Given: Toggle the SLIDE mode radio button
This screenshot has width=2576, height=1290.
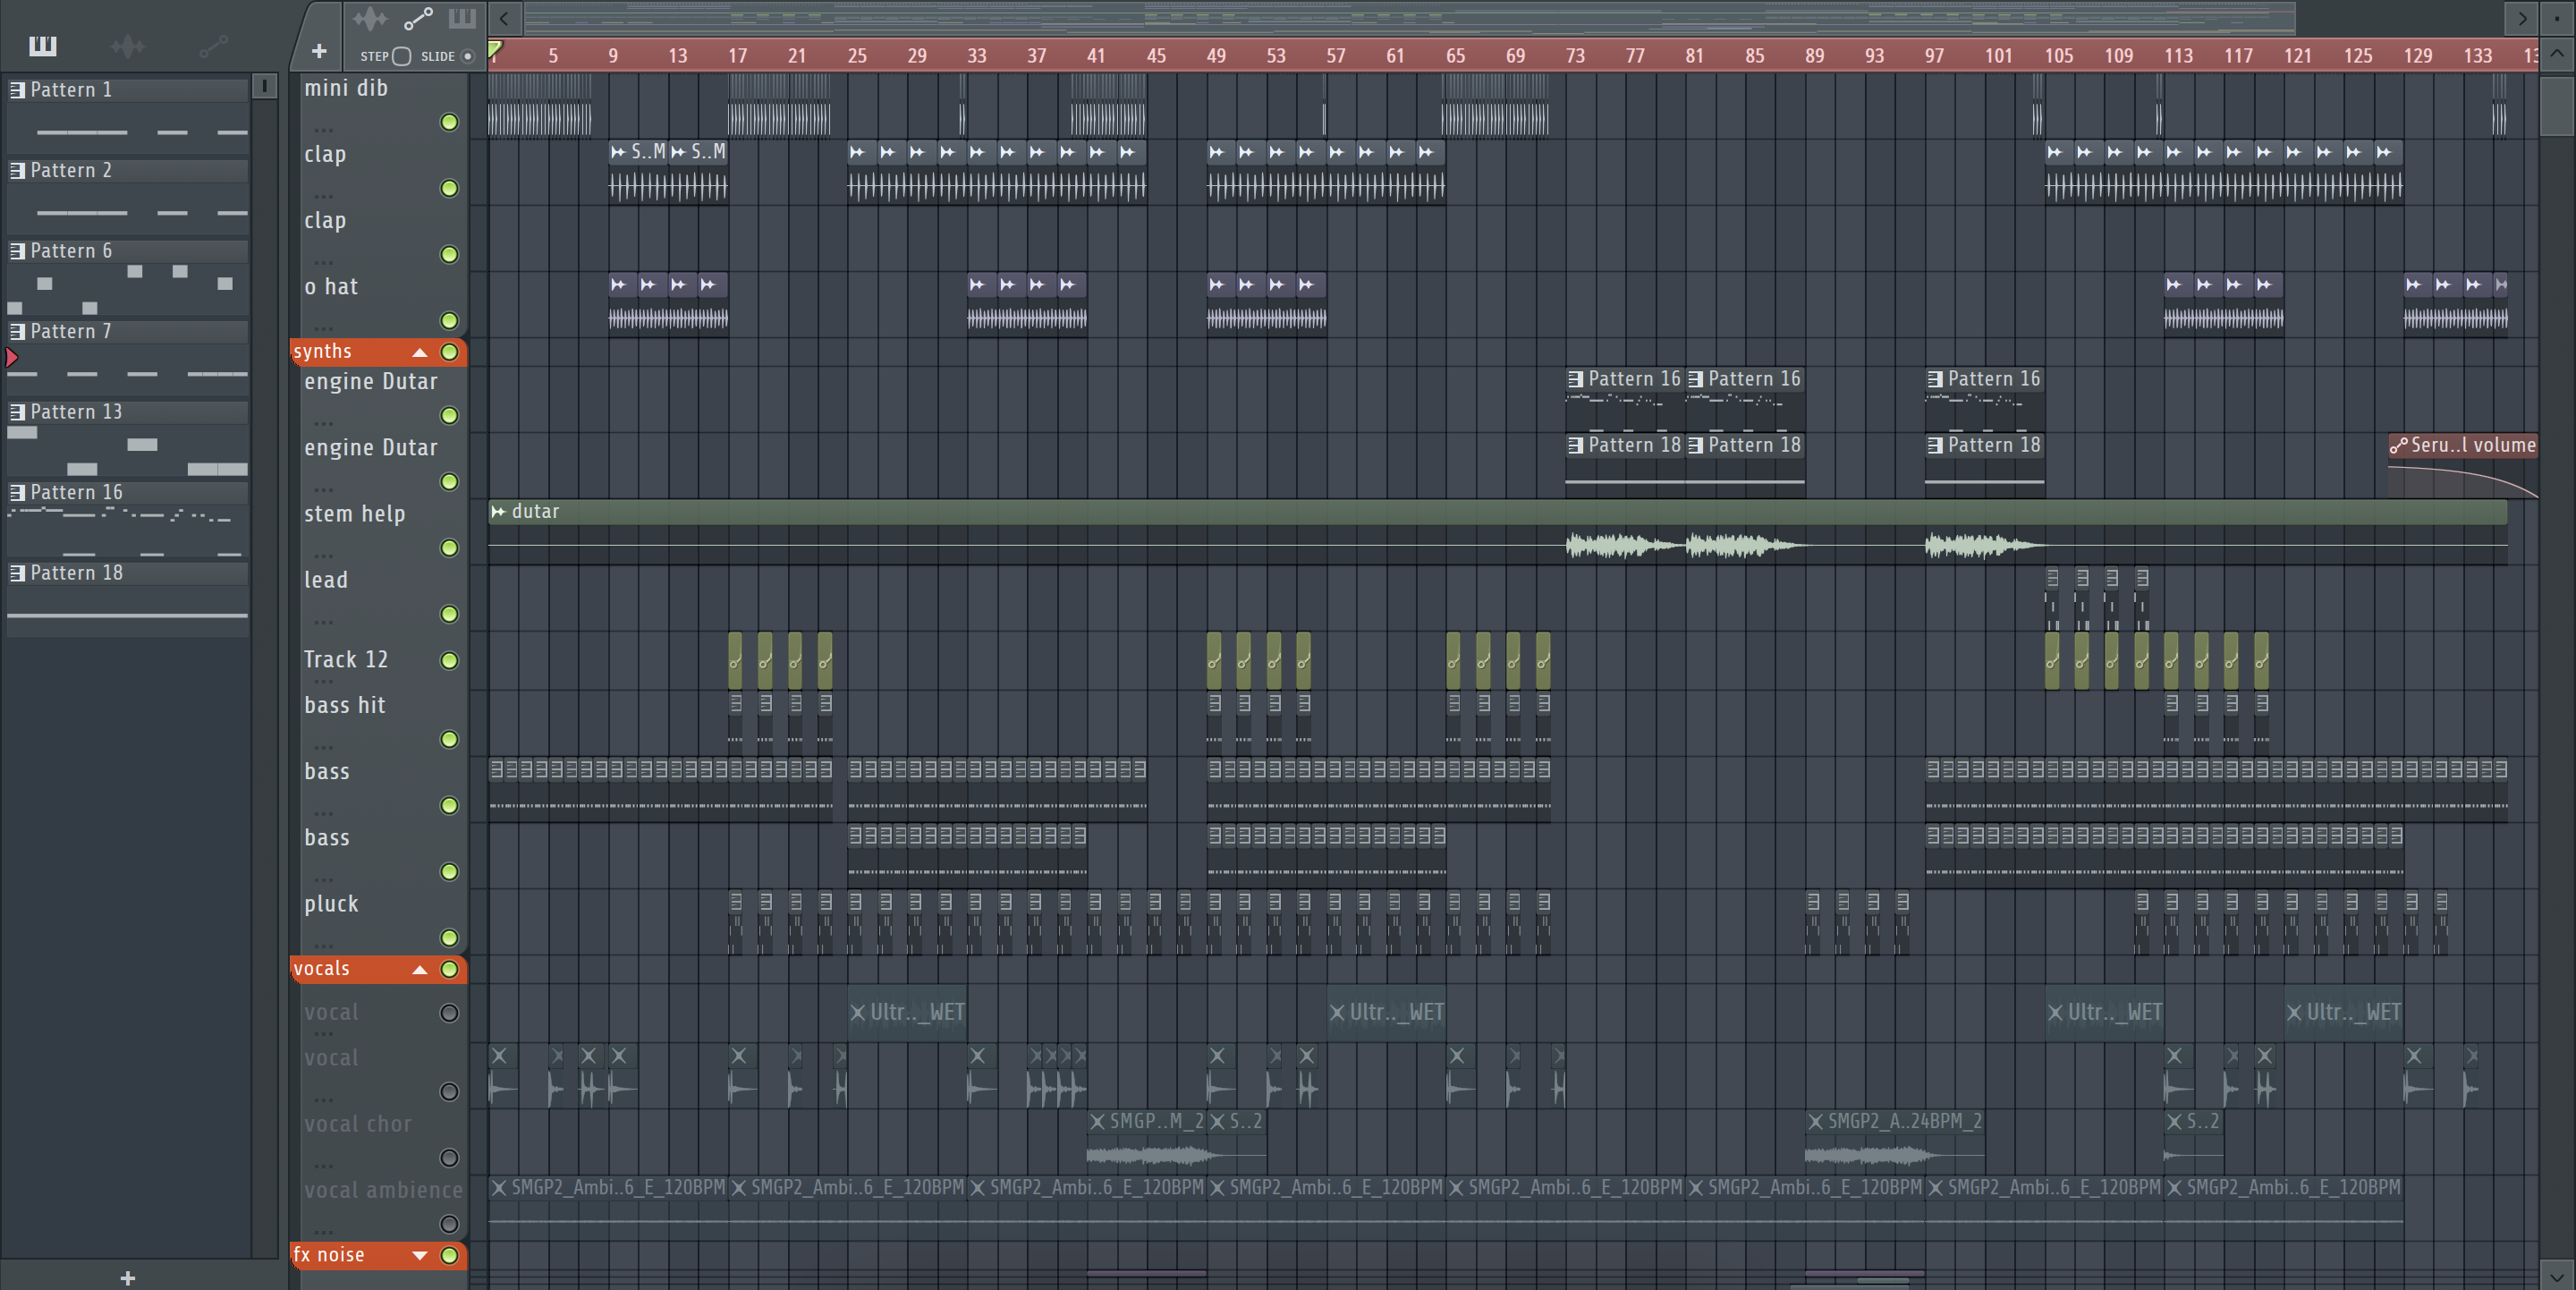Looking at the screenshot, I should pos(467,56).
